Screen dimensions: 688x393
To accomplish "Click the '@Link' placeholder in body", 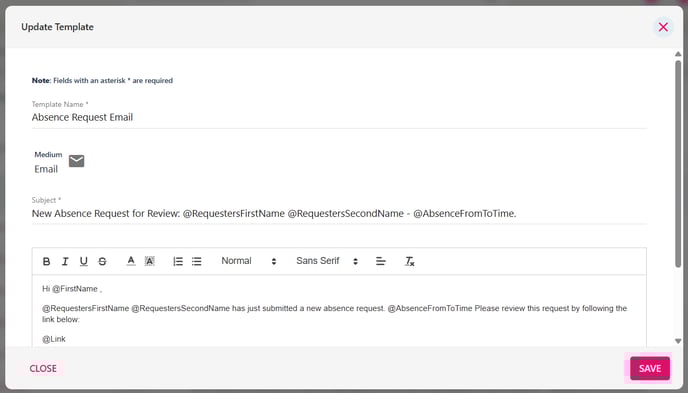I will [x=54, y=339].
